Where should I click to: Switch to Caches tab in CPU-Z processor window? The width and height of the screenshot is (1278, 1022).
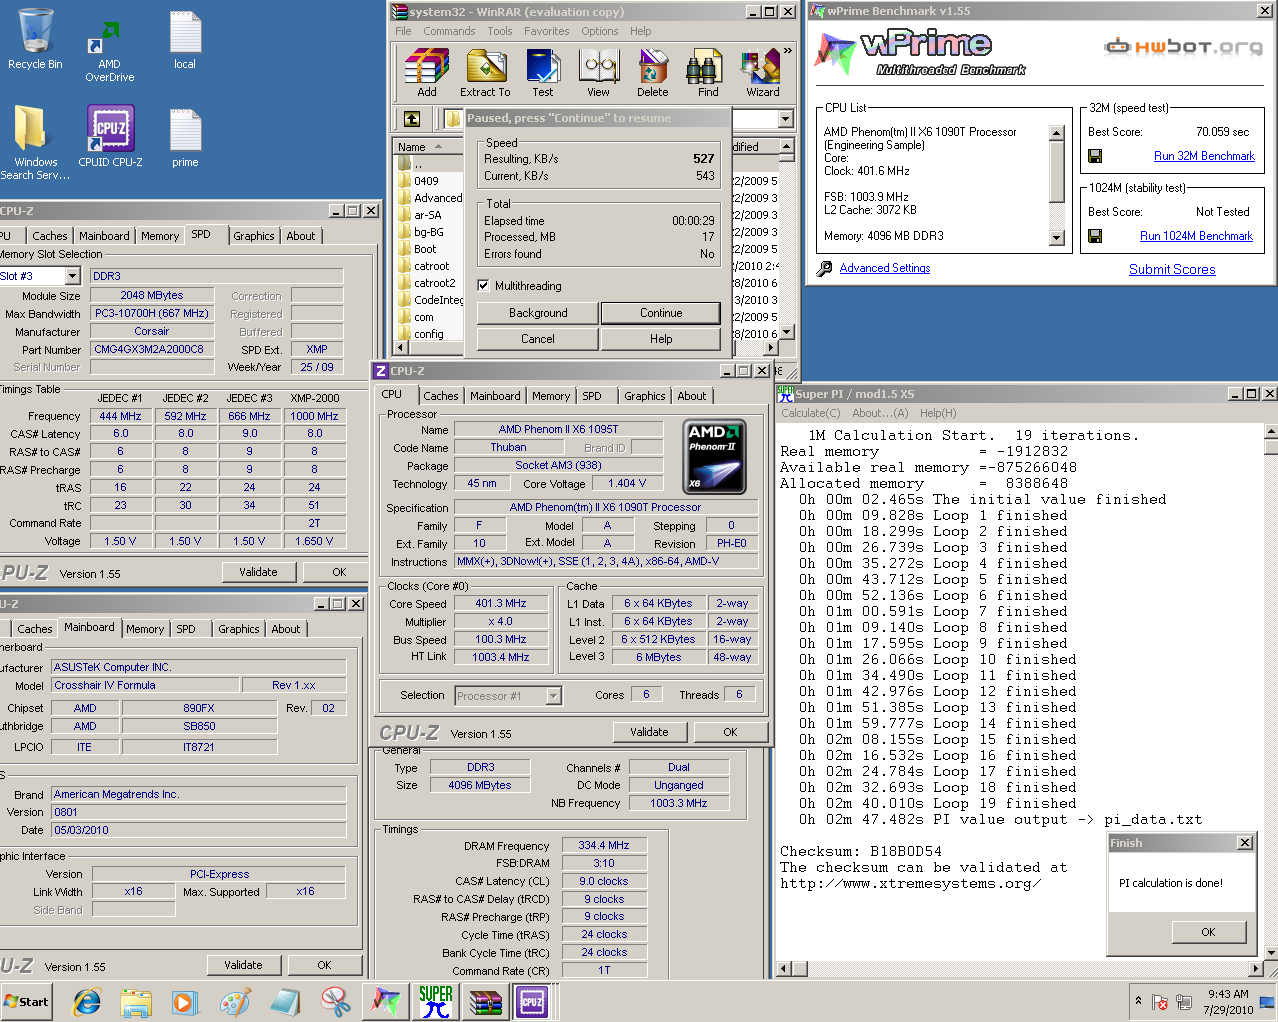(x=440, y=396)
